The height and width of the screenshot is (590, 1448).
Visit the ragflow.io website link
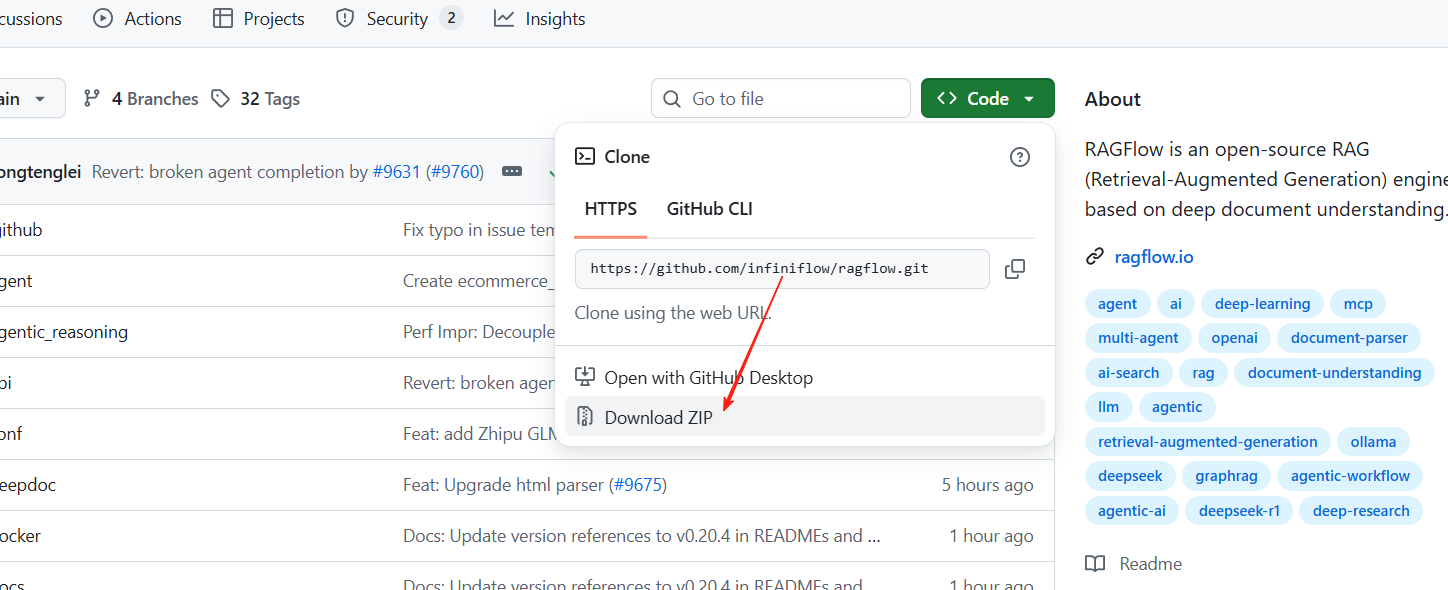[1154, 257]
